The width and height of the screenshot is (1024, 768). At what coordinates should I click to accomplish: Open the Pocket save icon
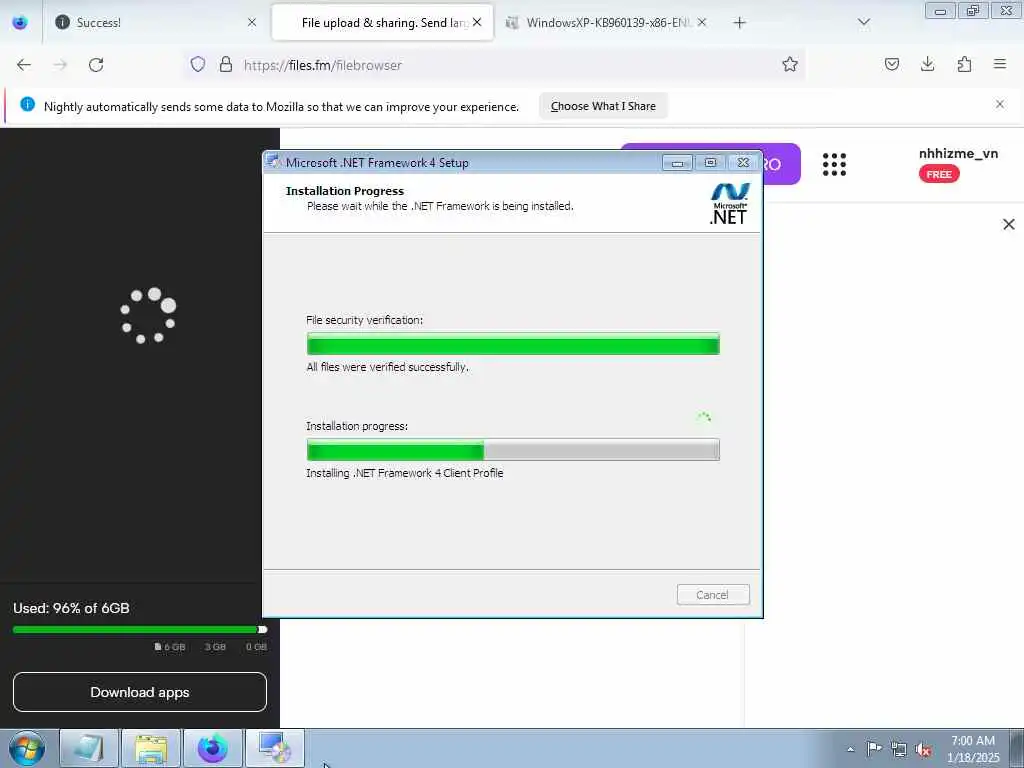[891, 64]
